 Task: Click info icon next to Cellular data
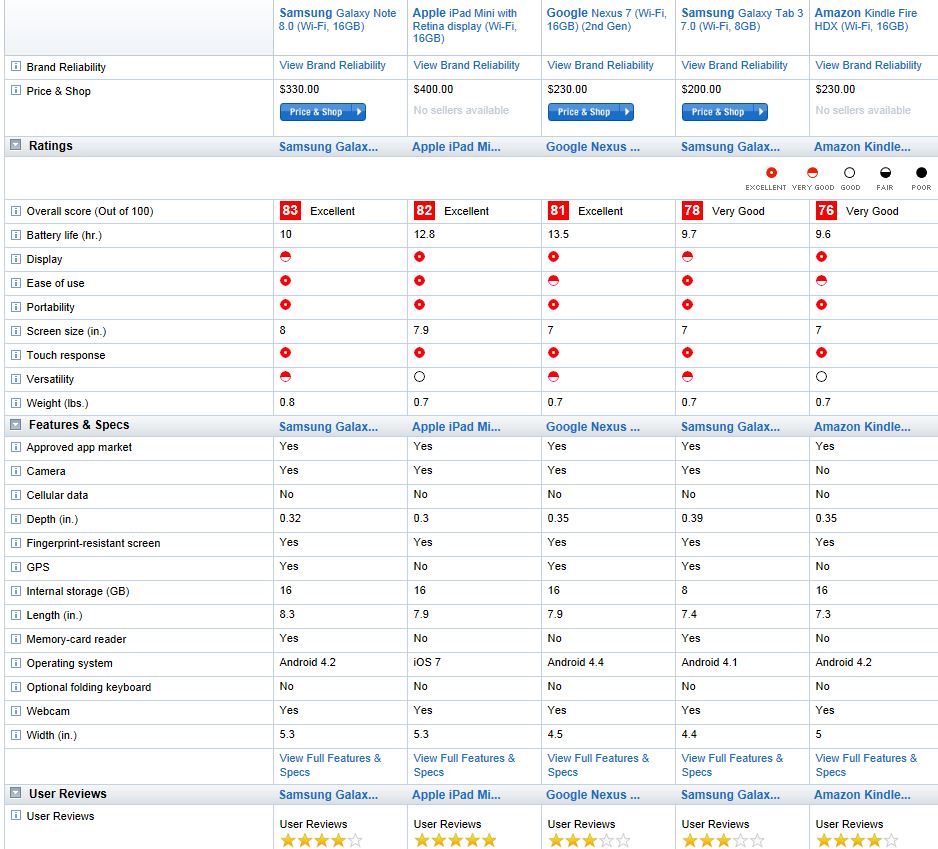(x=16, y=495)
